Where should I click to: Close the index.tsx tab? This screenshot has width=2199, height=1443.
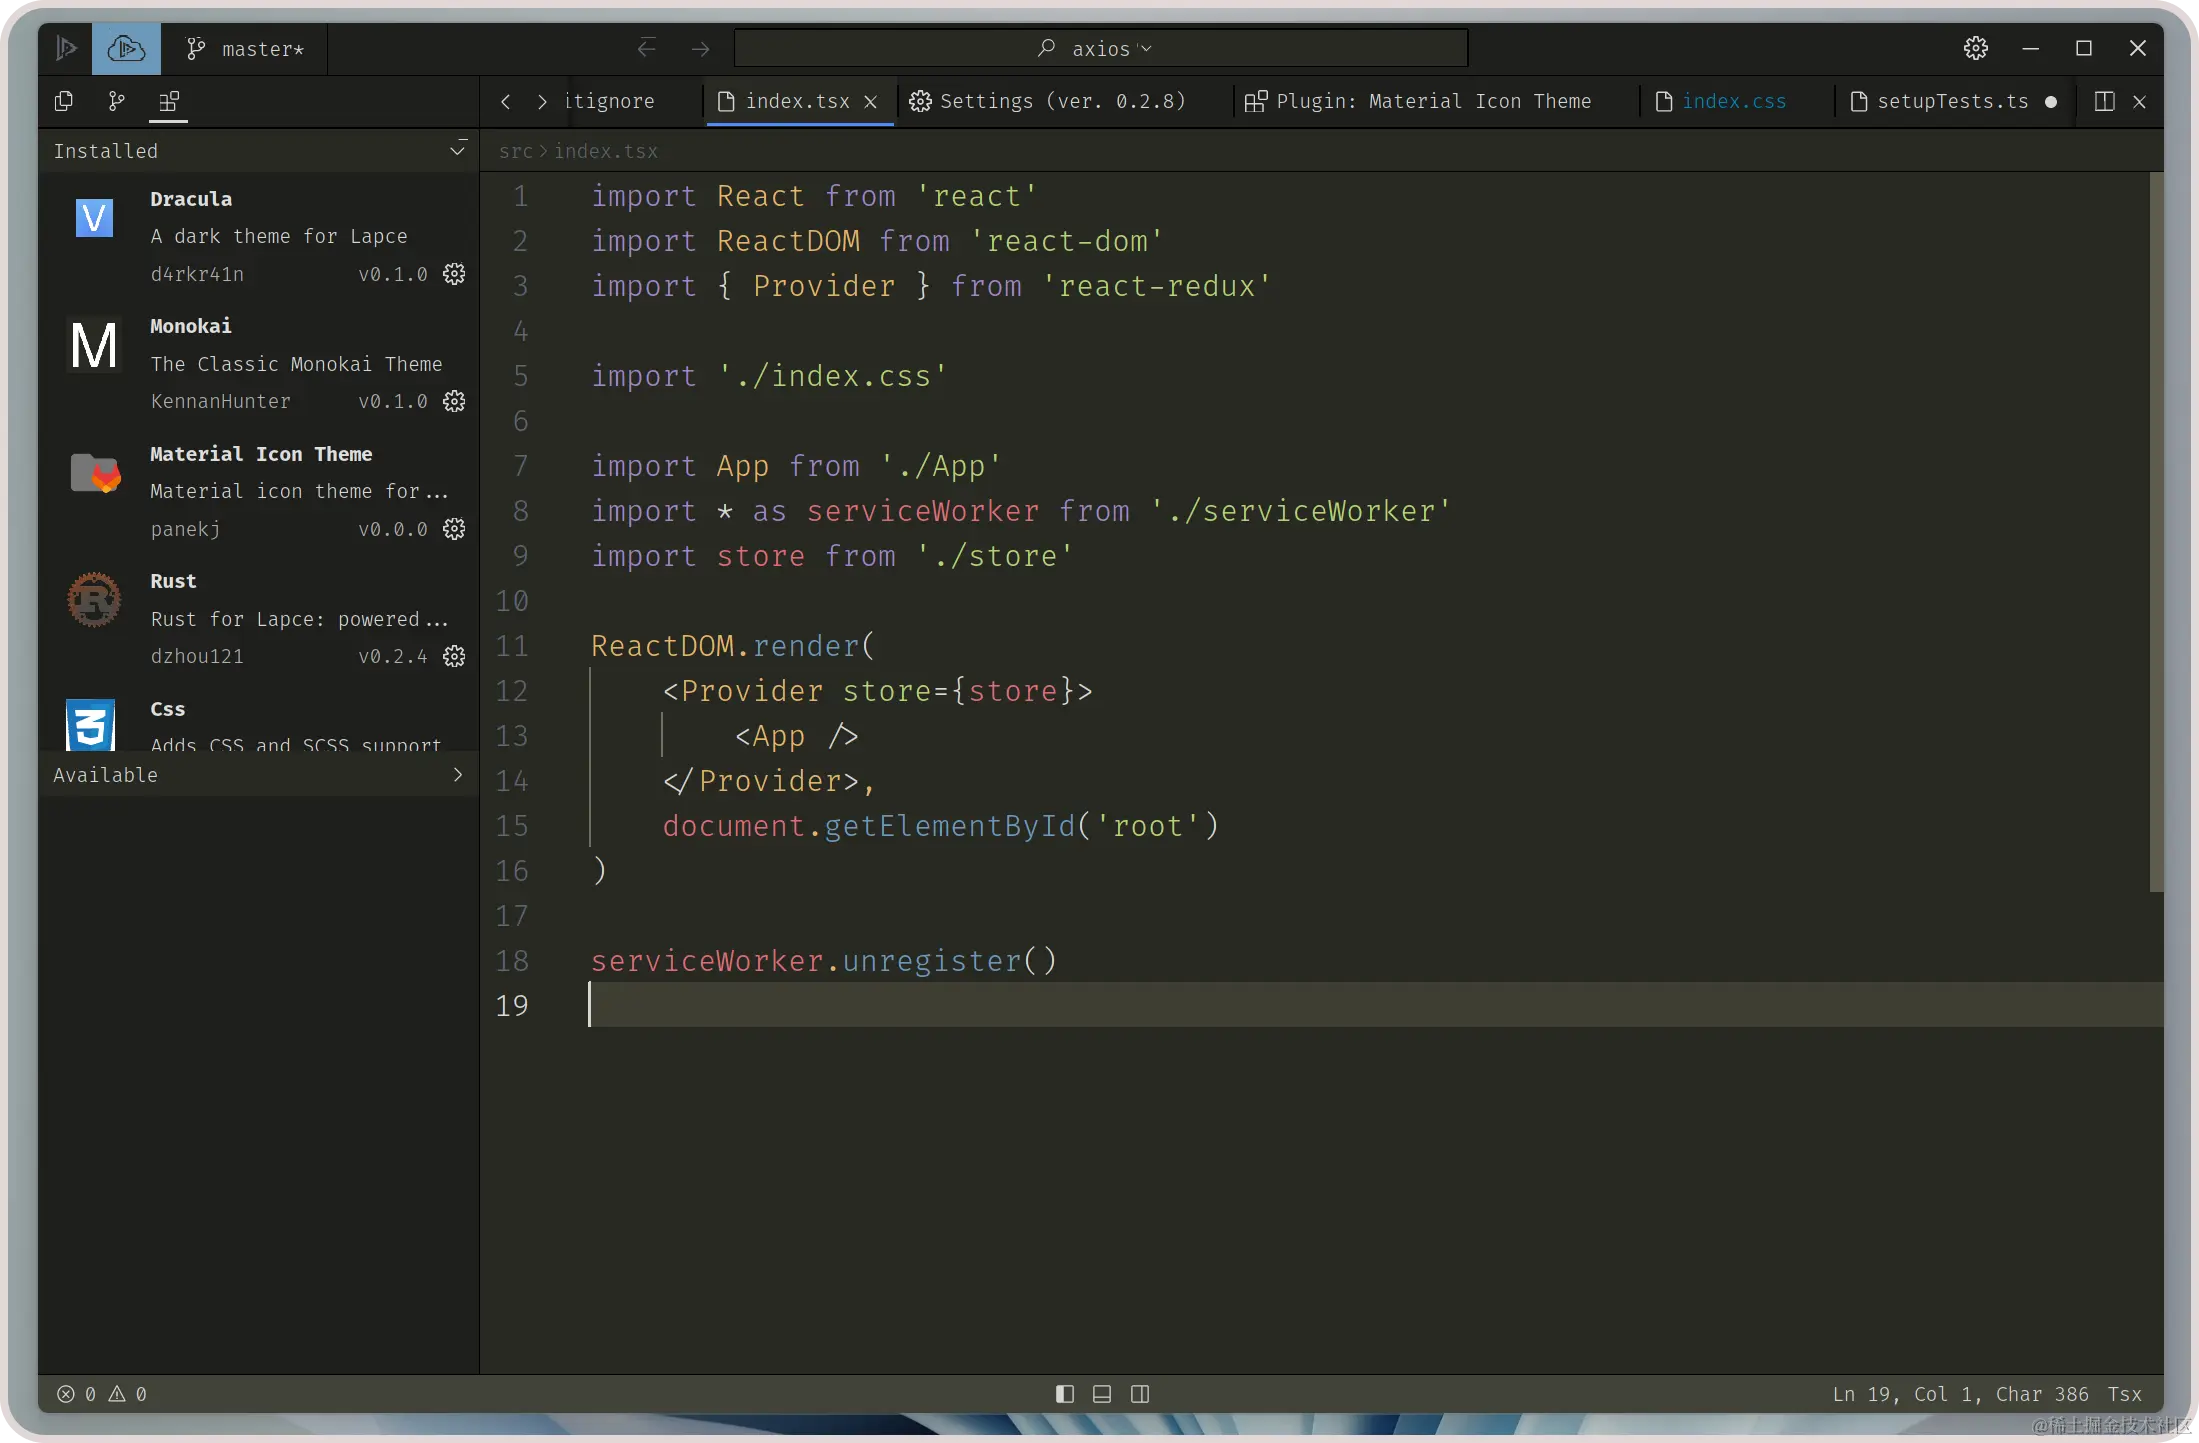pyautogui.click(x=871, y=101)
